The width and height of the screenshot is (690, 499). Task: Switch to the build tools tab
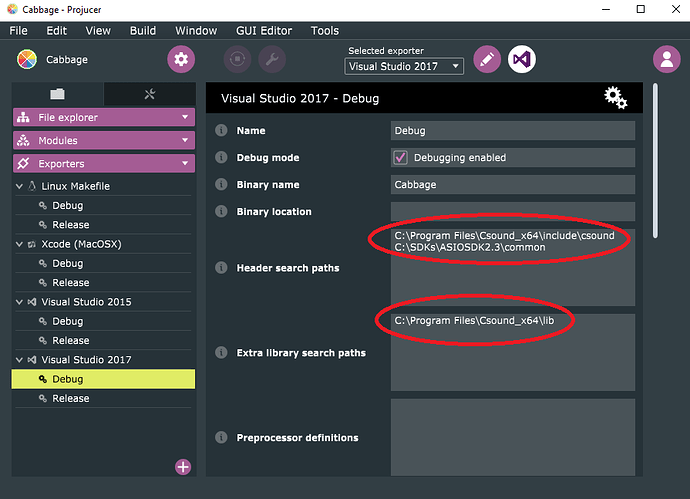click(150, 94)
